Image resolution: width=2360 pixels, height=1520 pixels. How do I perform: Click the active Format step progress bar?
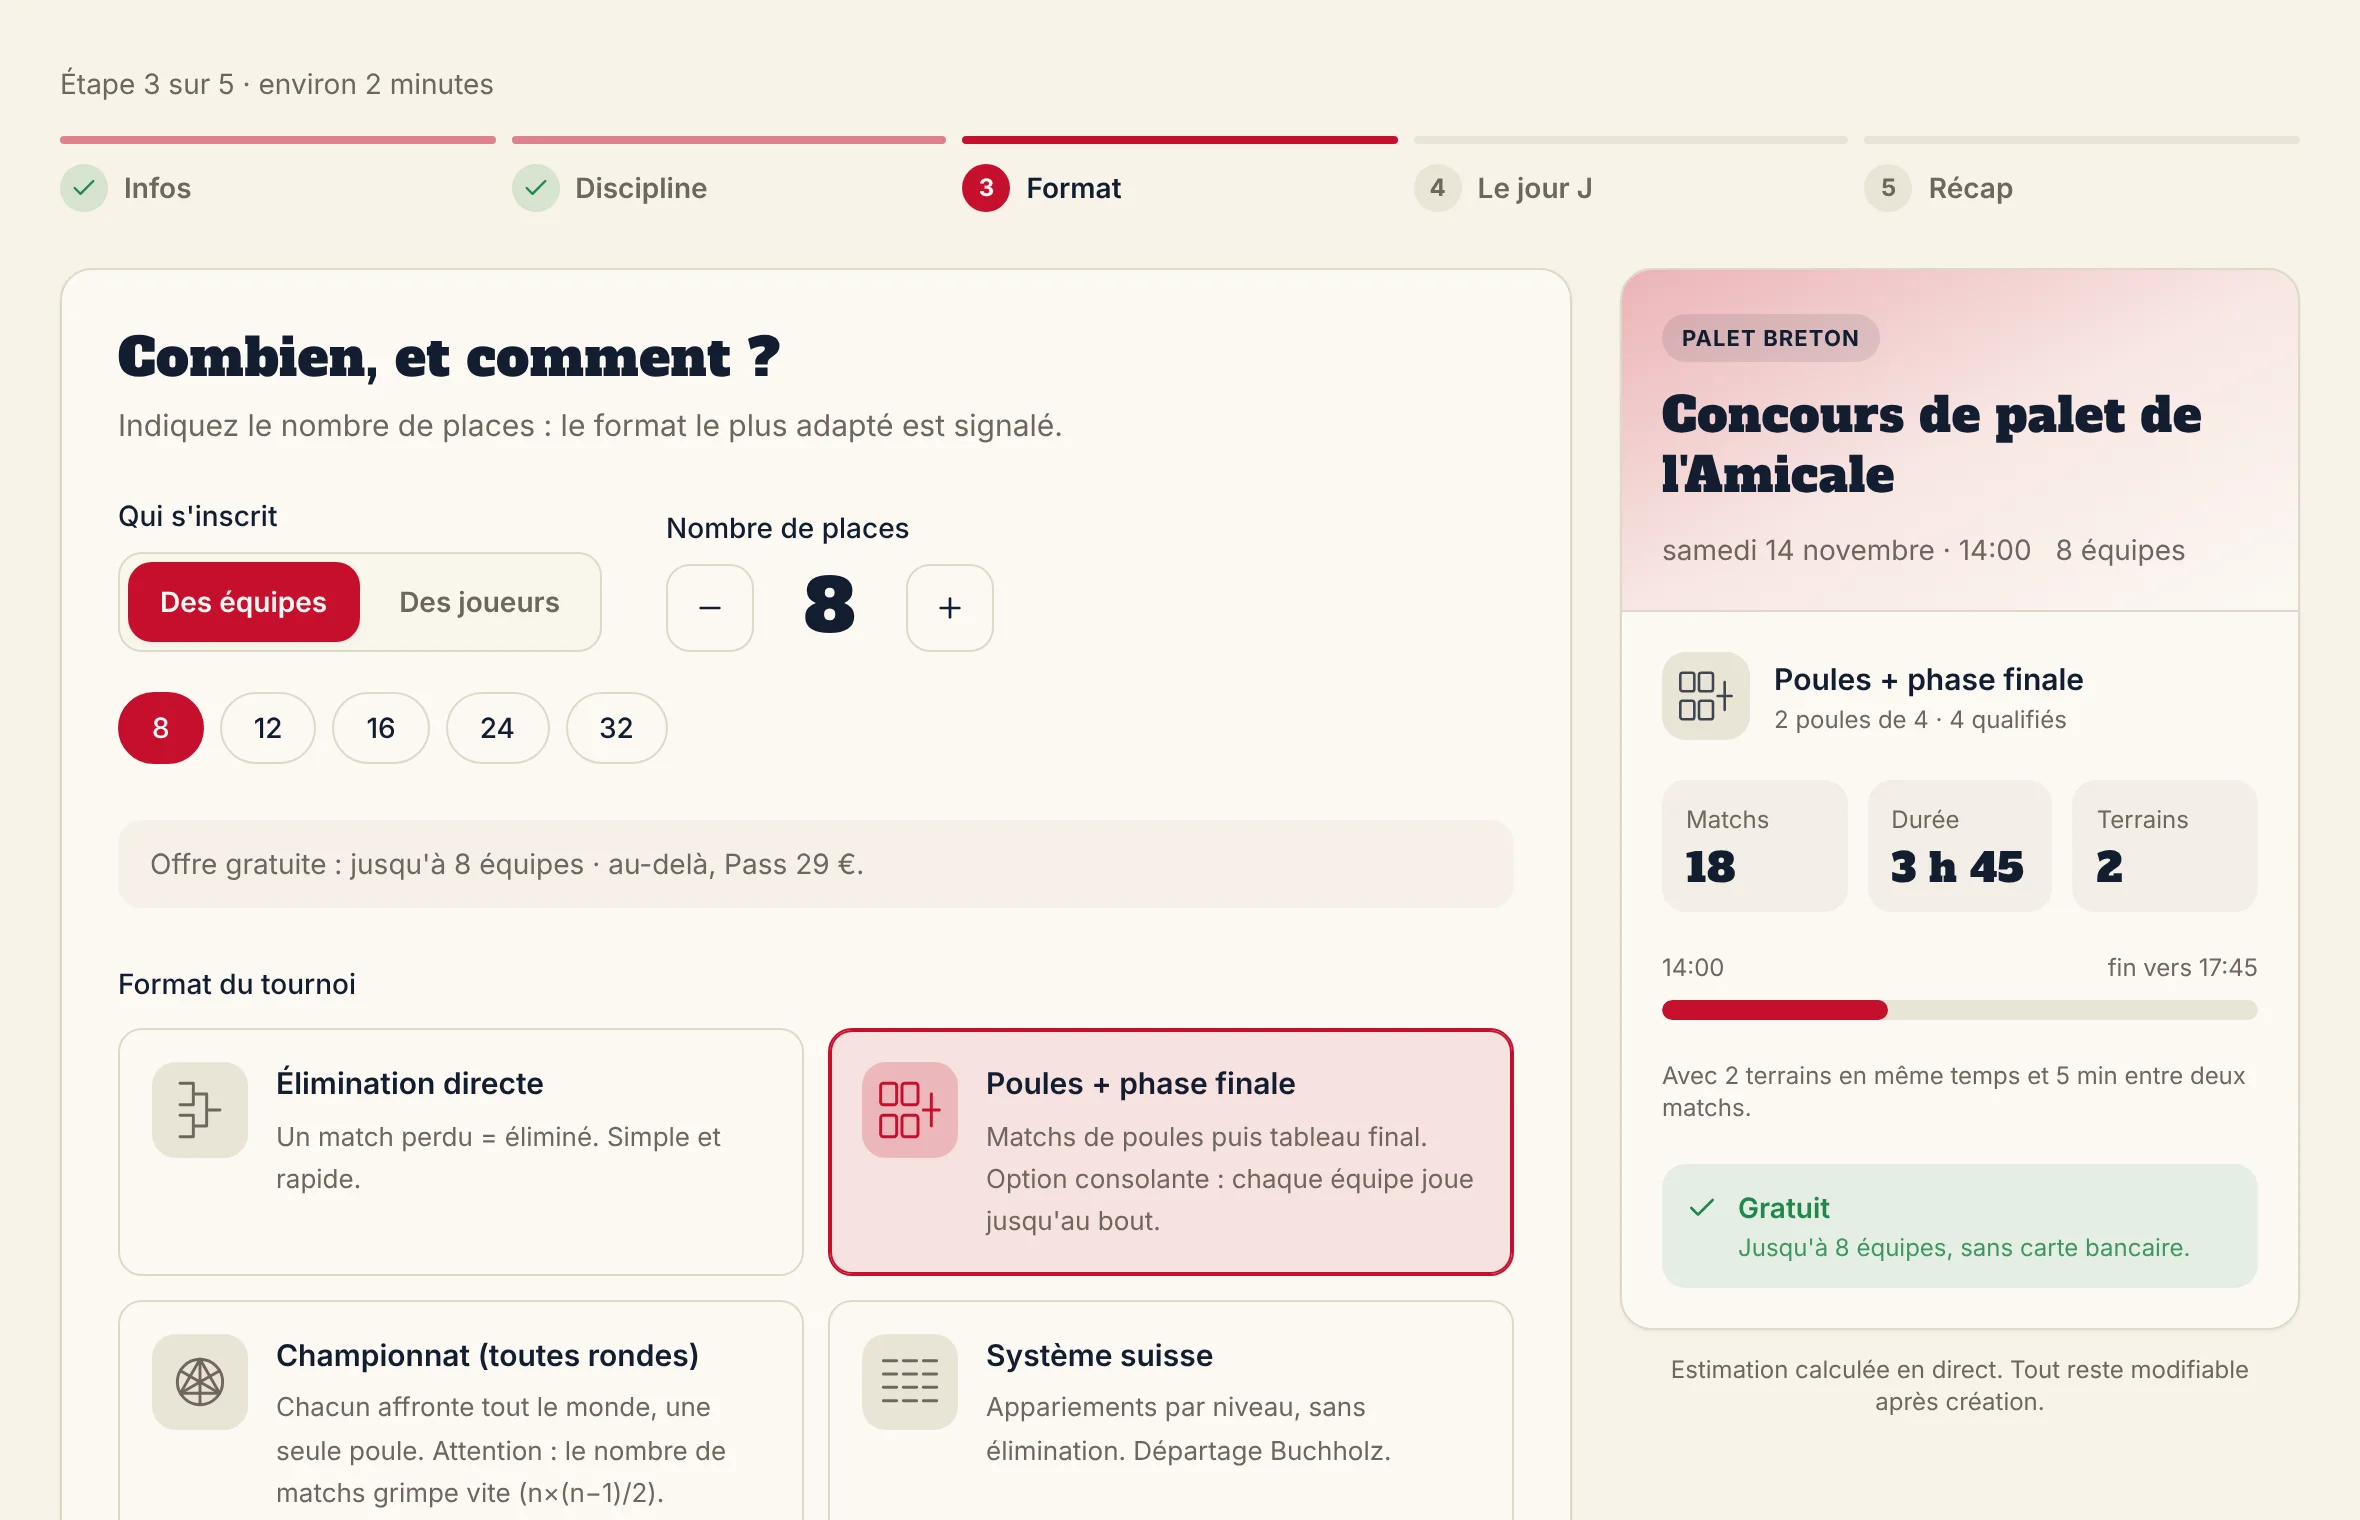[1180, 140]
